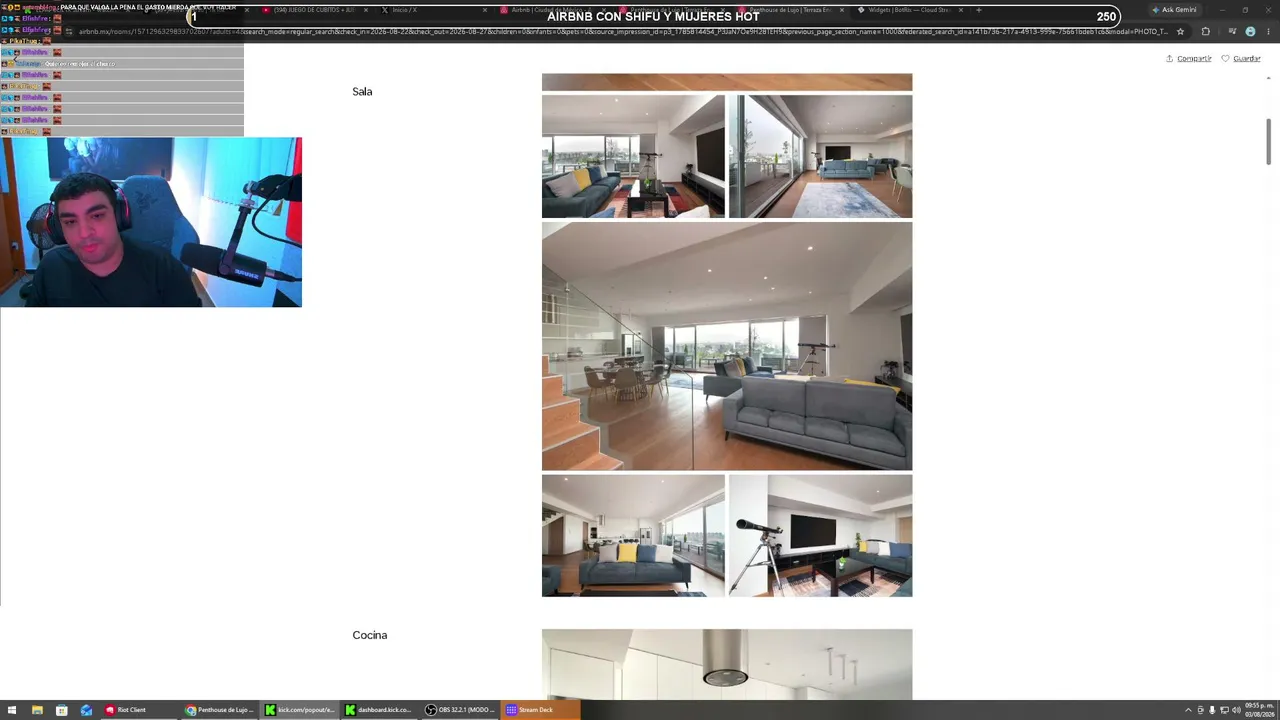Open the glass-wall living room photo

click(x=820, y=156)
